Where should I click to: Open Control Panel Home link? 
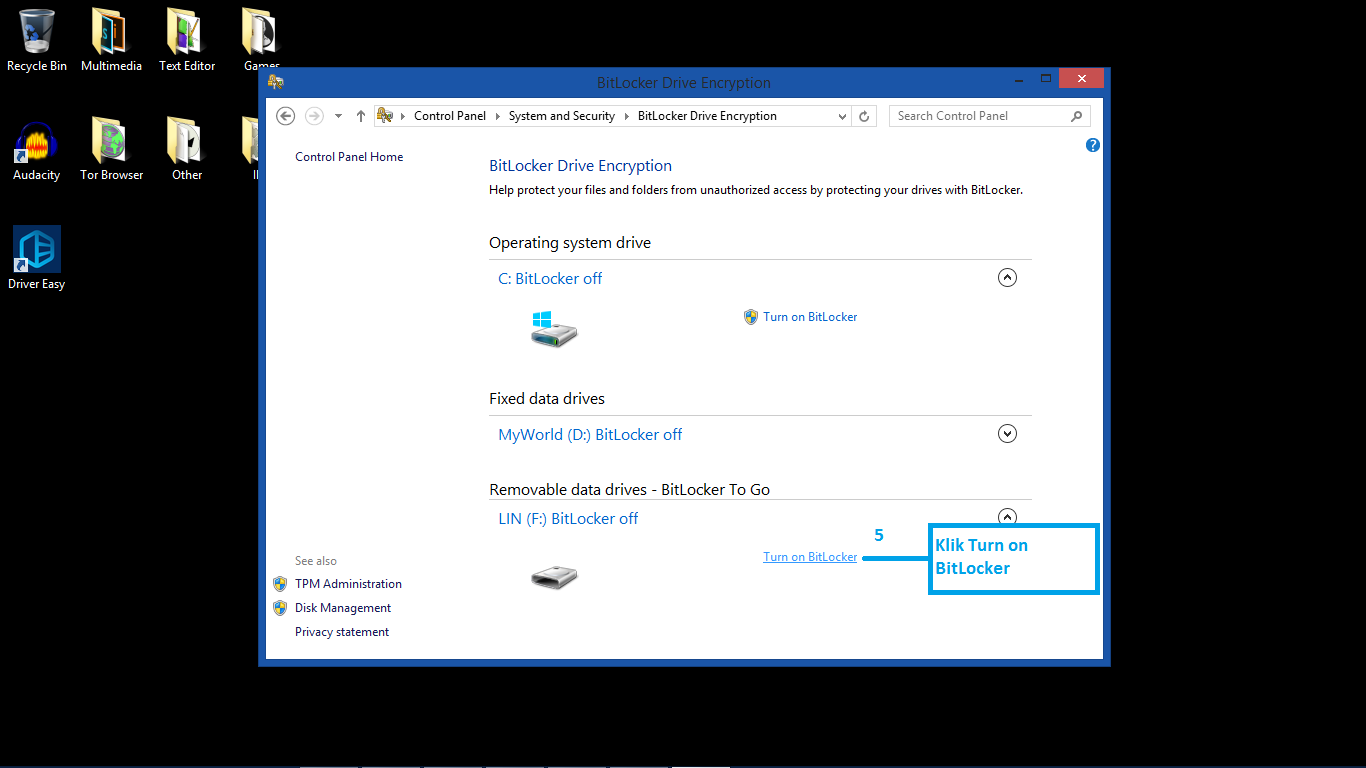(349, 157)
